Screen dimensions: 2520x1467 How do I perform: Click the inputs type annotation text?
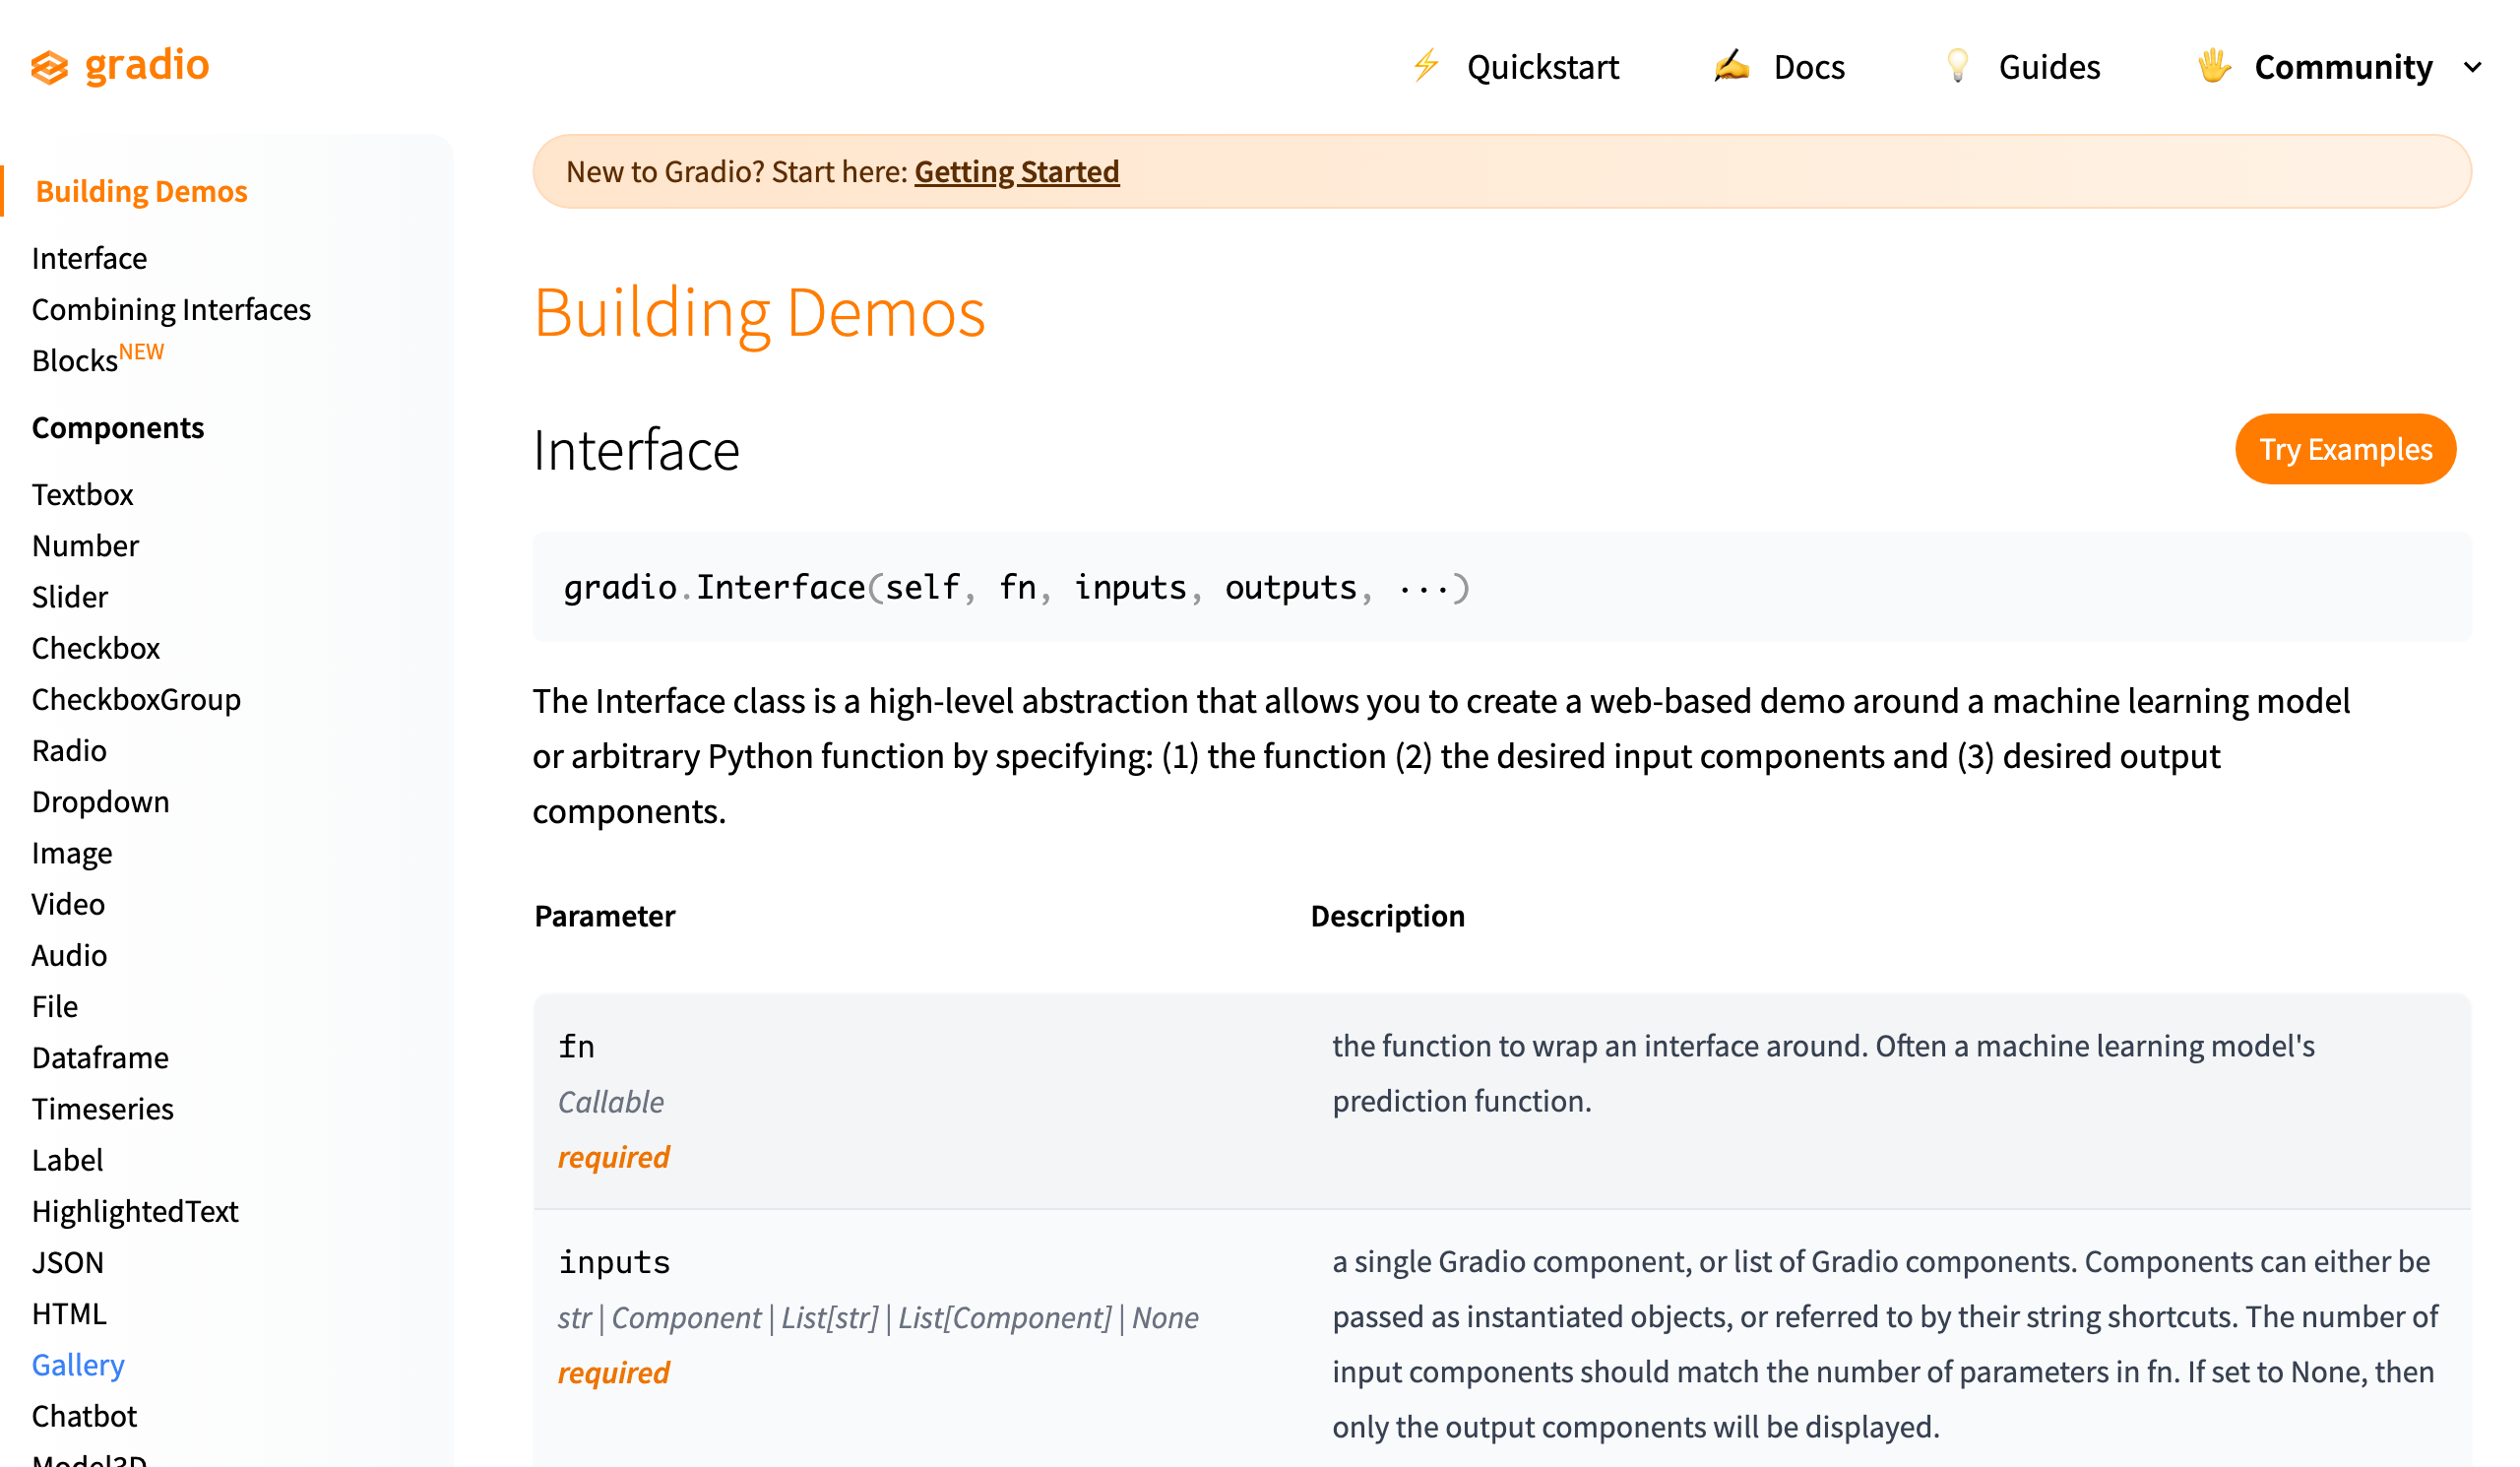[878, 1318]
